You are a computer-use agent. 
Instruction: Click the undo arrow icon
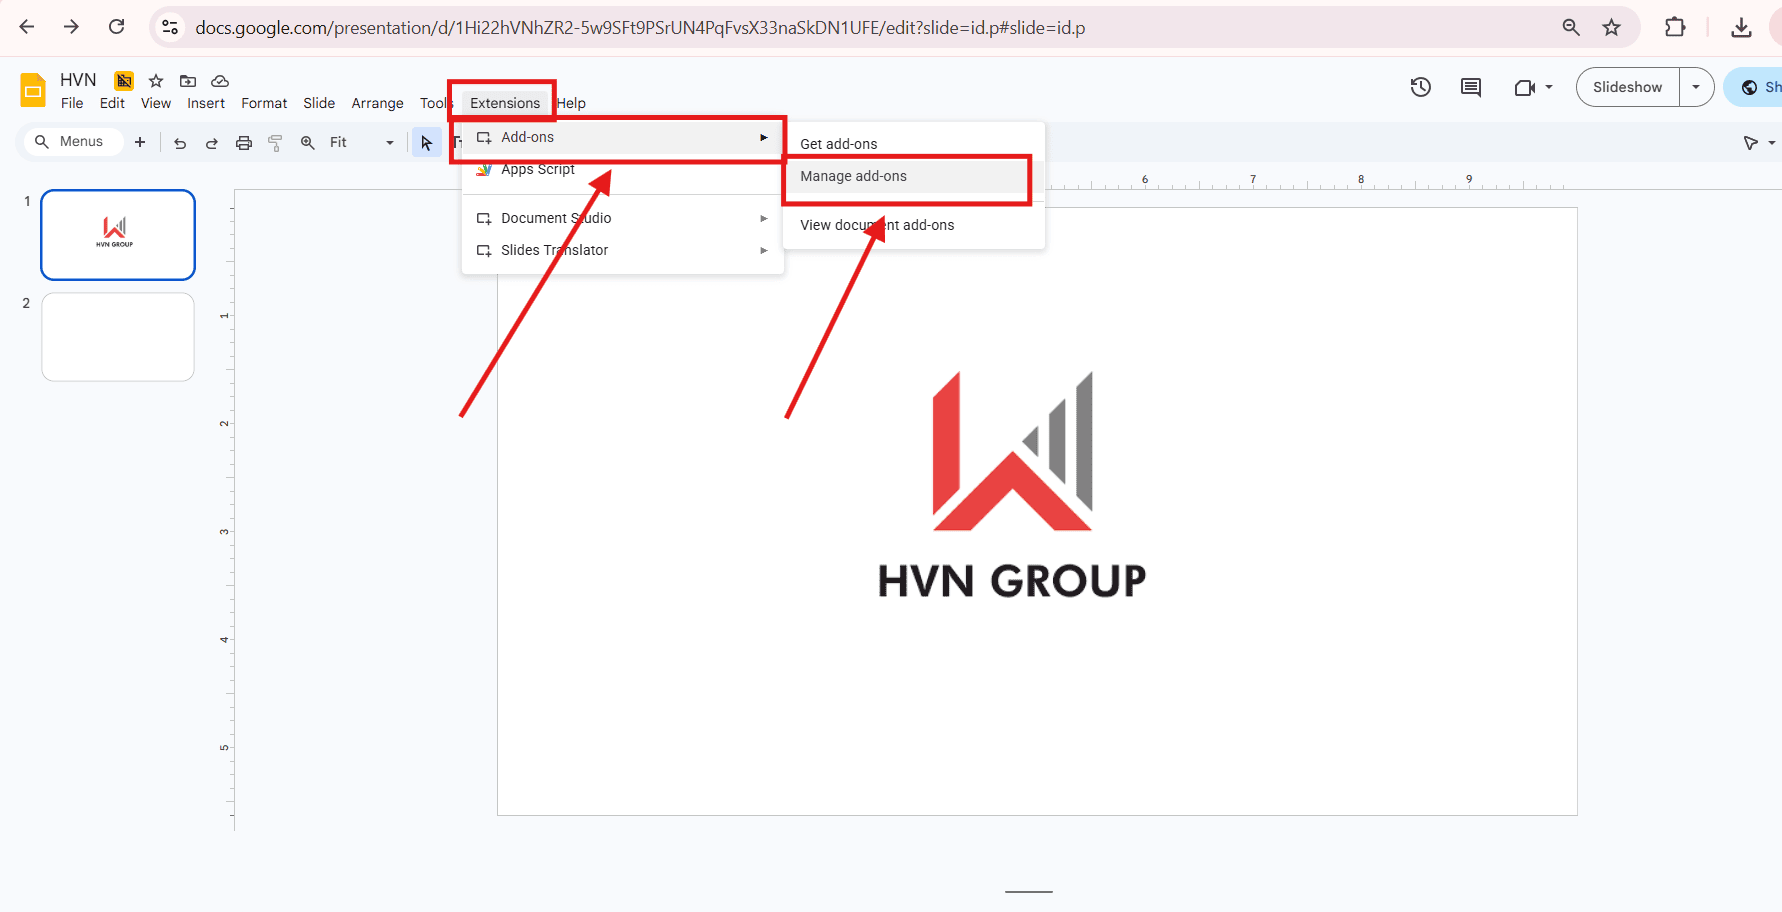[x=180, y=143]
